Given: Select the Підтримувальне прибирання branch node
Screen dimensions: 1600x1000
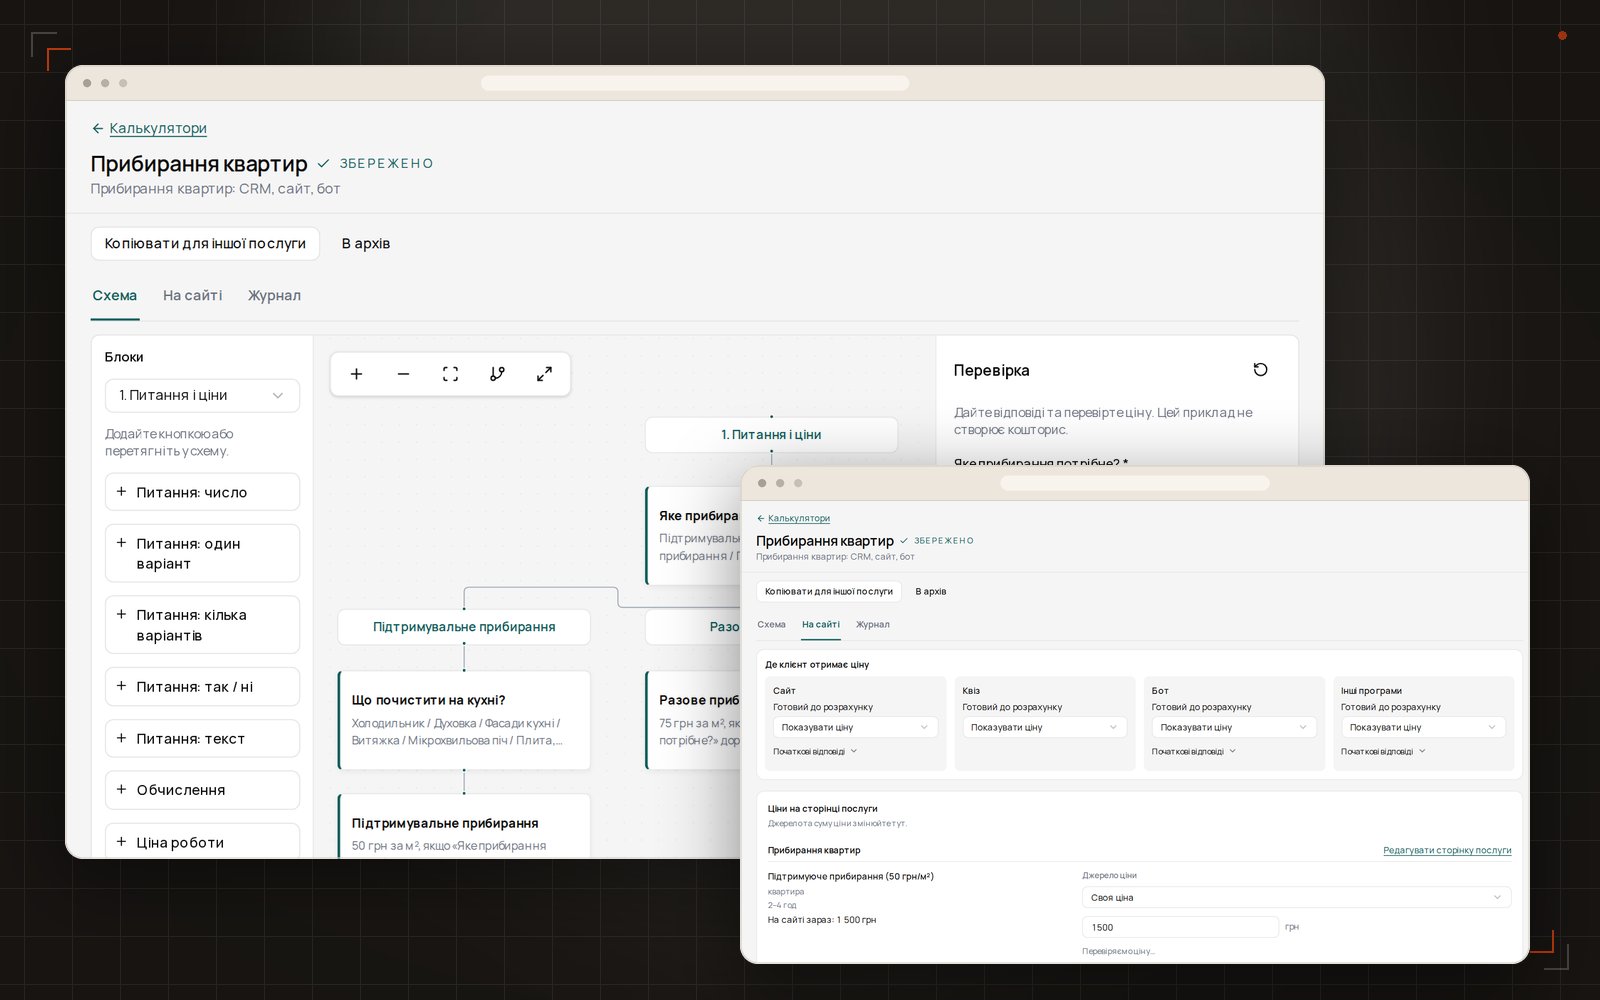Looking at the screenshot, I should (464, 627).
